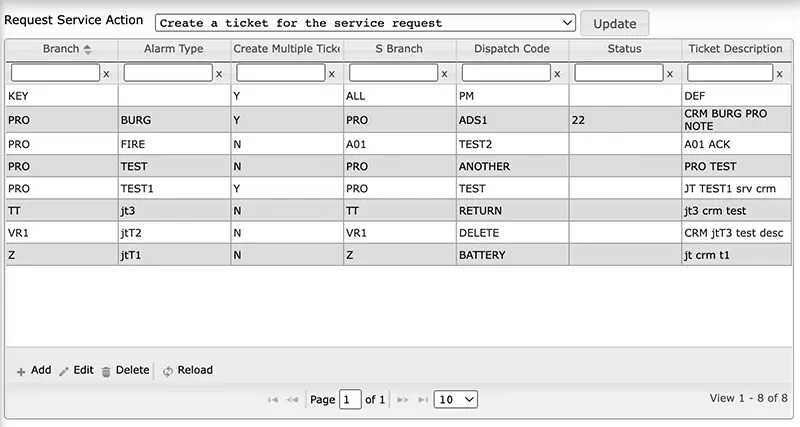800x427 pixels.
Task: Click the BATTERY dispatch code cell
Action: click(x=512, y=255)
